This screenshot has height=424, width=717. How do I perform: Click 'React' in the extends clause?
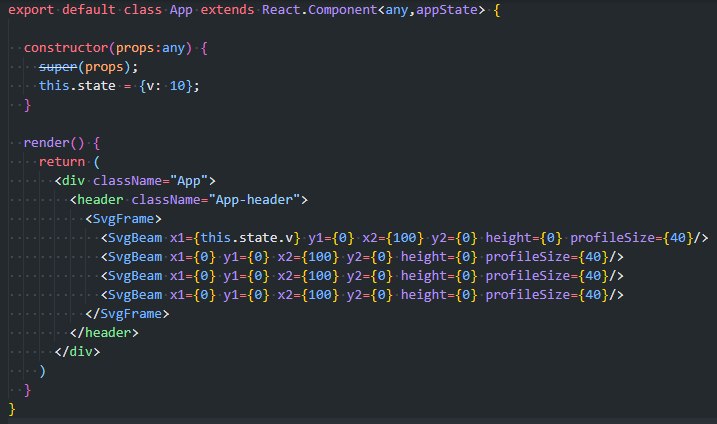pos(281,10)
